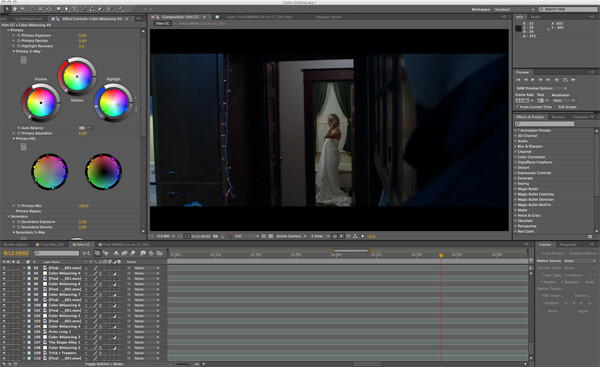Screen dimensions: 600x367
Task: Select the Rectangle shape tool
Action: 59,9
